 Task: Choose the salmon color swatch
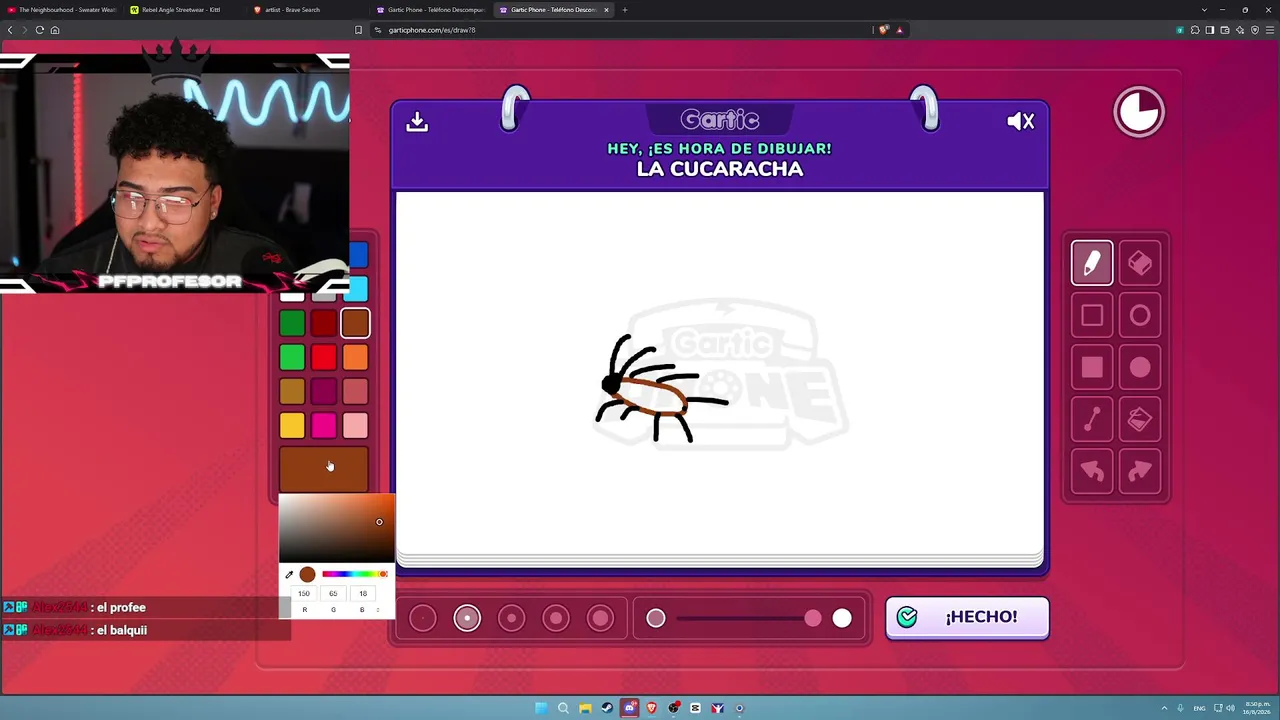(355, 392)
